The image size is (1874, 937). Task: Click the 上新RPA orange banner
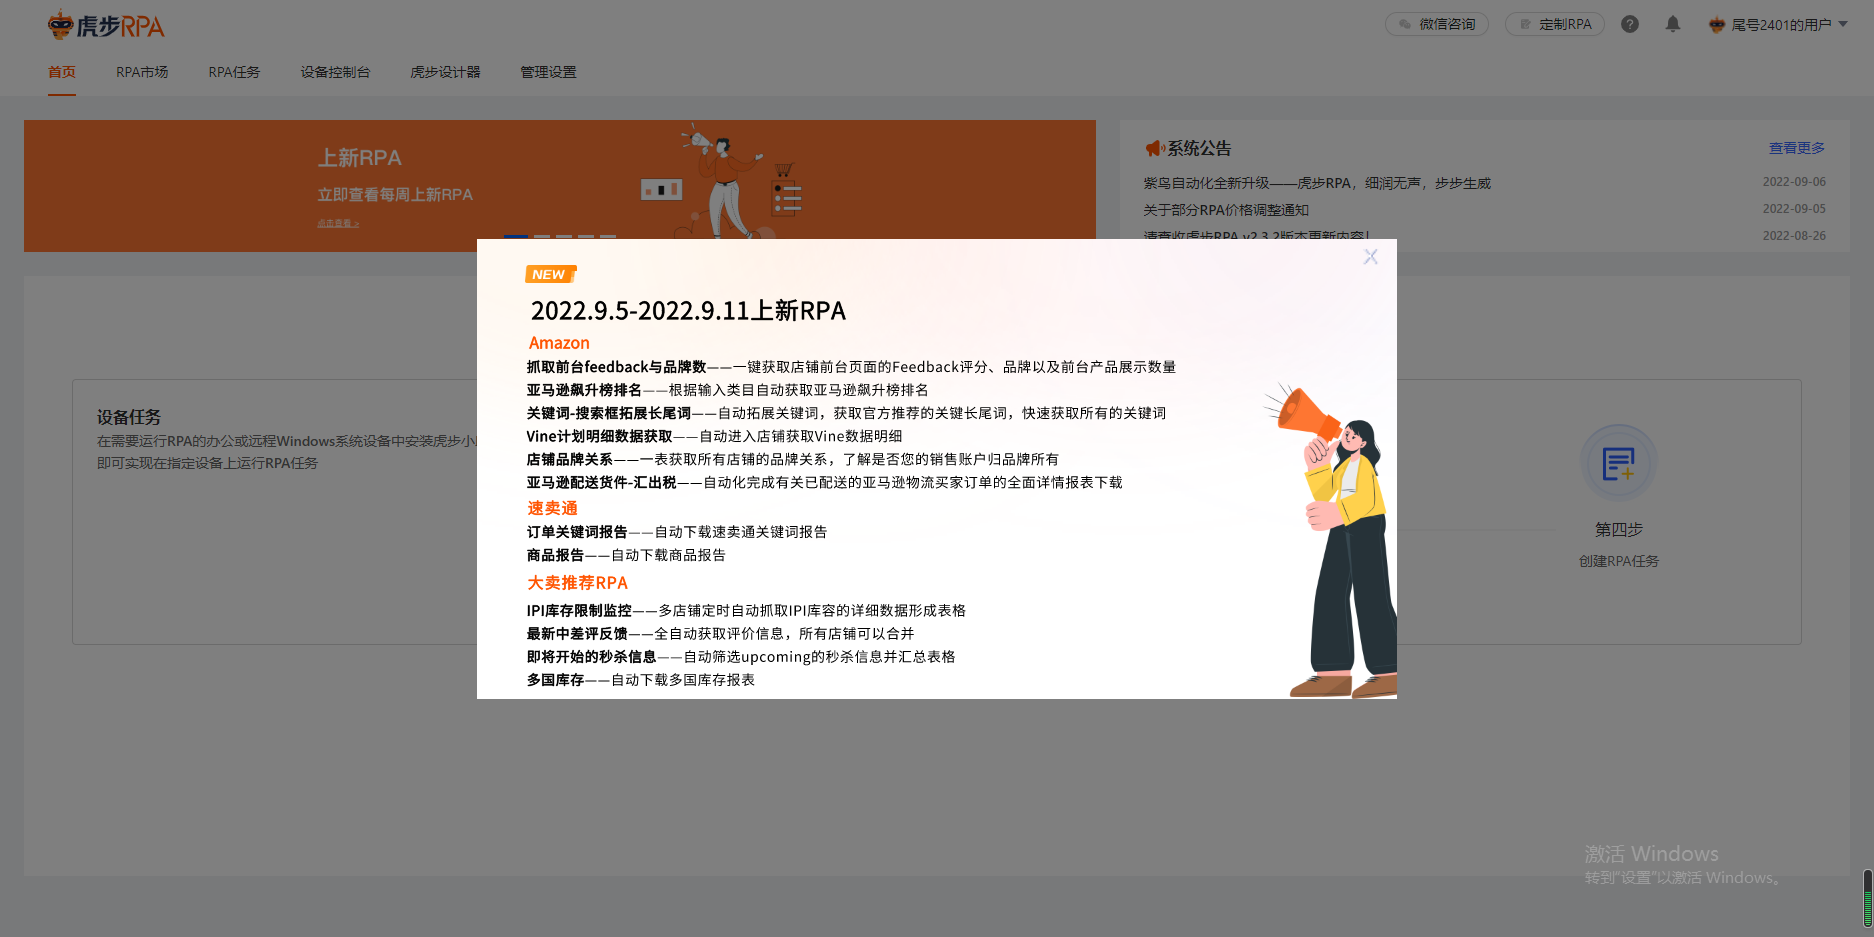(x=560, y=186)
